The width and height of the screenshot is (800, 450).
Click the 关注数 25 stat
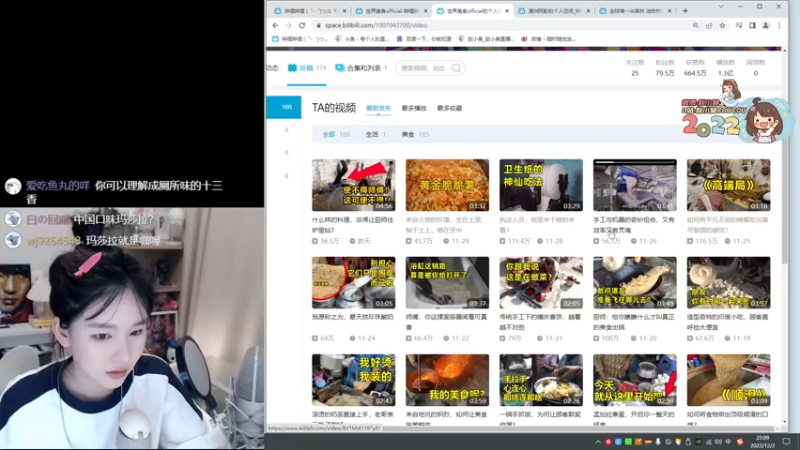coord(635,68)
